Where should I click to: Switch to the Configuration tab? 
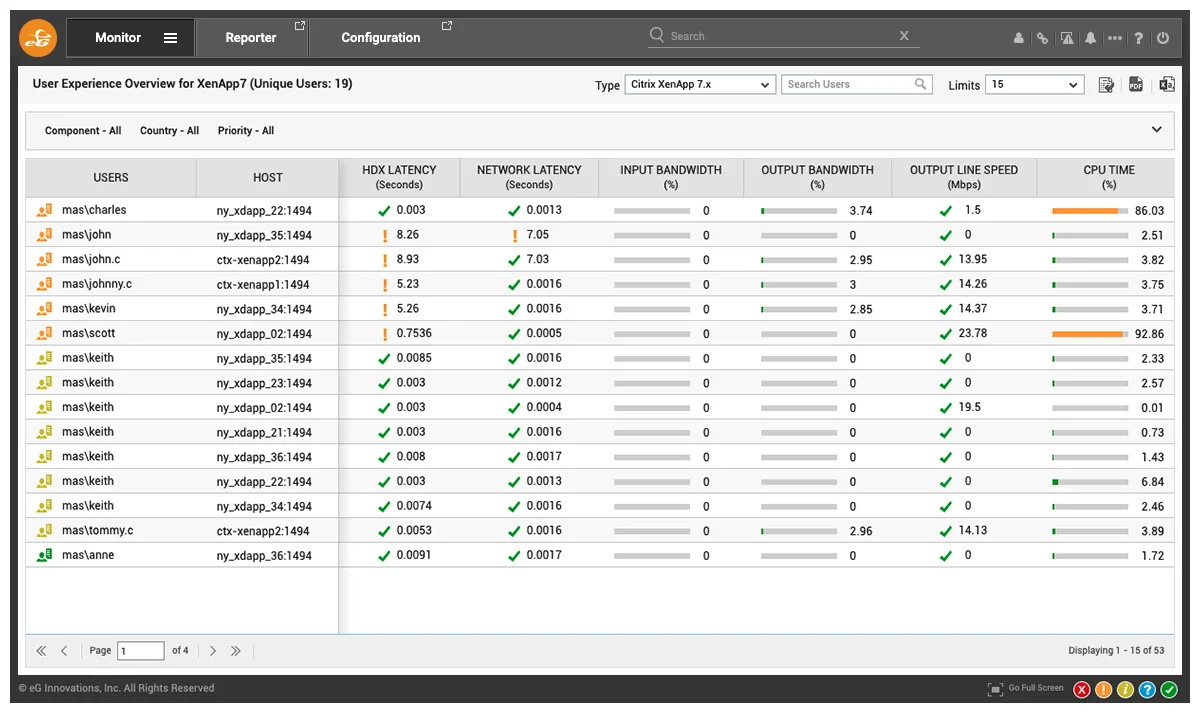[x=381, y=38]
